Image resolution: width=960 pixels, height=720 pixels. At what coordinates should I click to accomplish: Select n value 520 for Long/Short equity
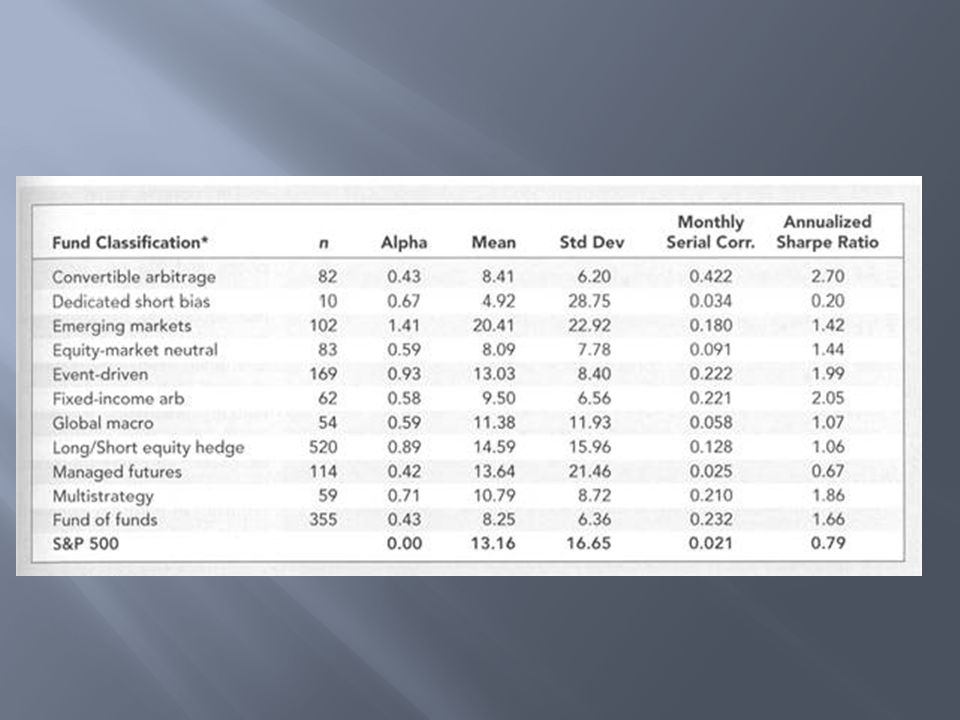coord(323,447)
